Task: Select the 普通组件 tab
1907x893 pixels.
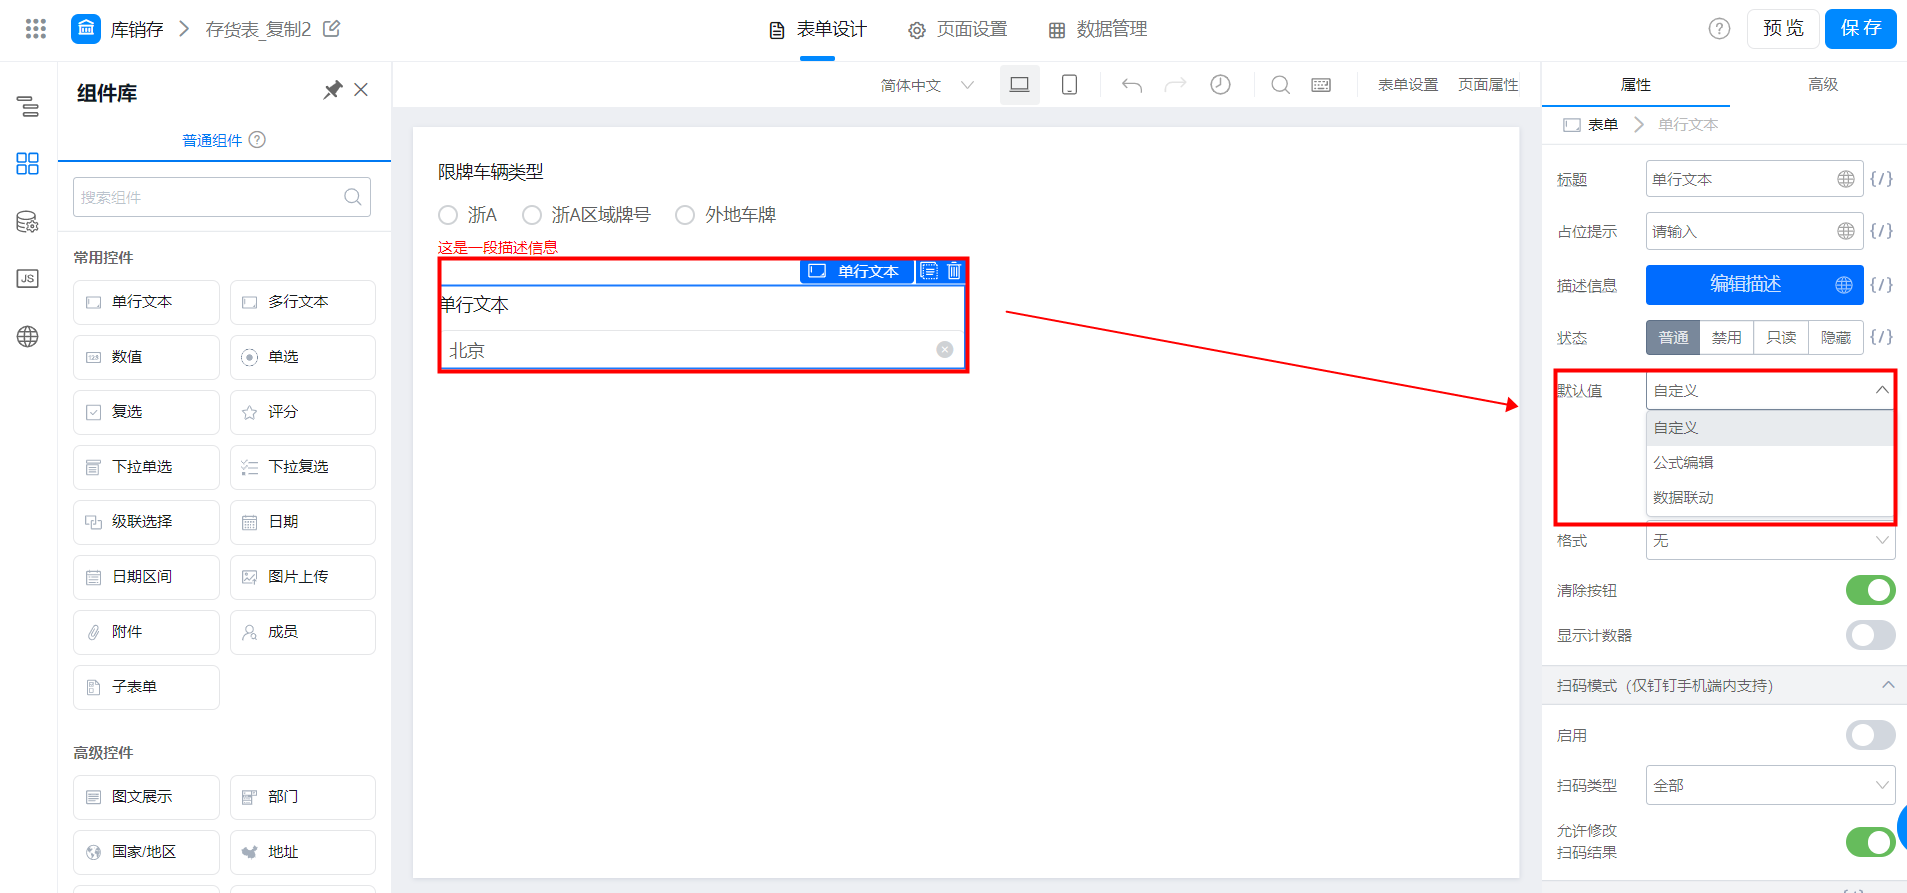Action: (212, 140)
